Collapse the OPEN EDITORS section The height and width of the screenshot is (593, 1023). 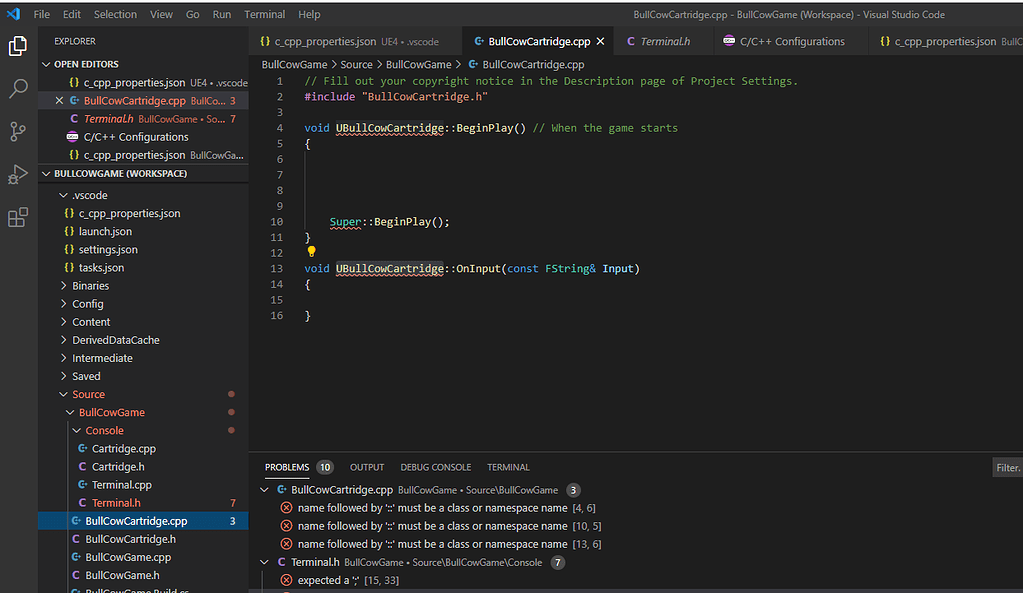[x=46, y=64]
